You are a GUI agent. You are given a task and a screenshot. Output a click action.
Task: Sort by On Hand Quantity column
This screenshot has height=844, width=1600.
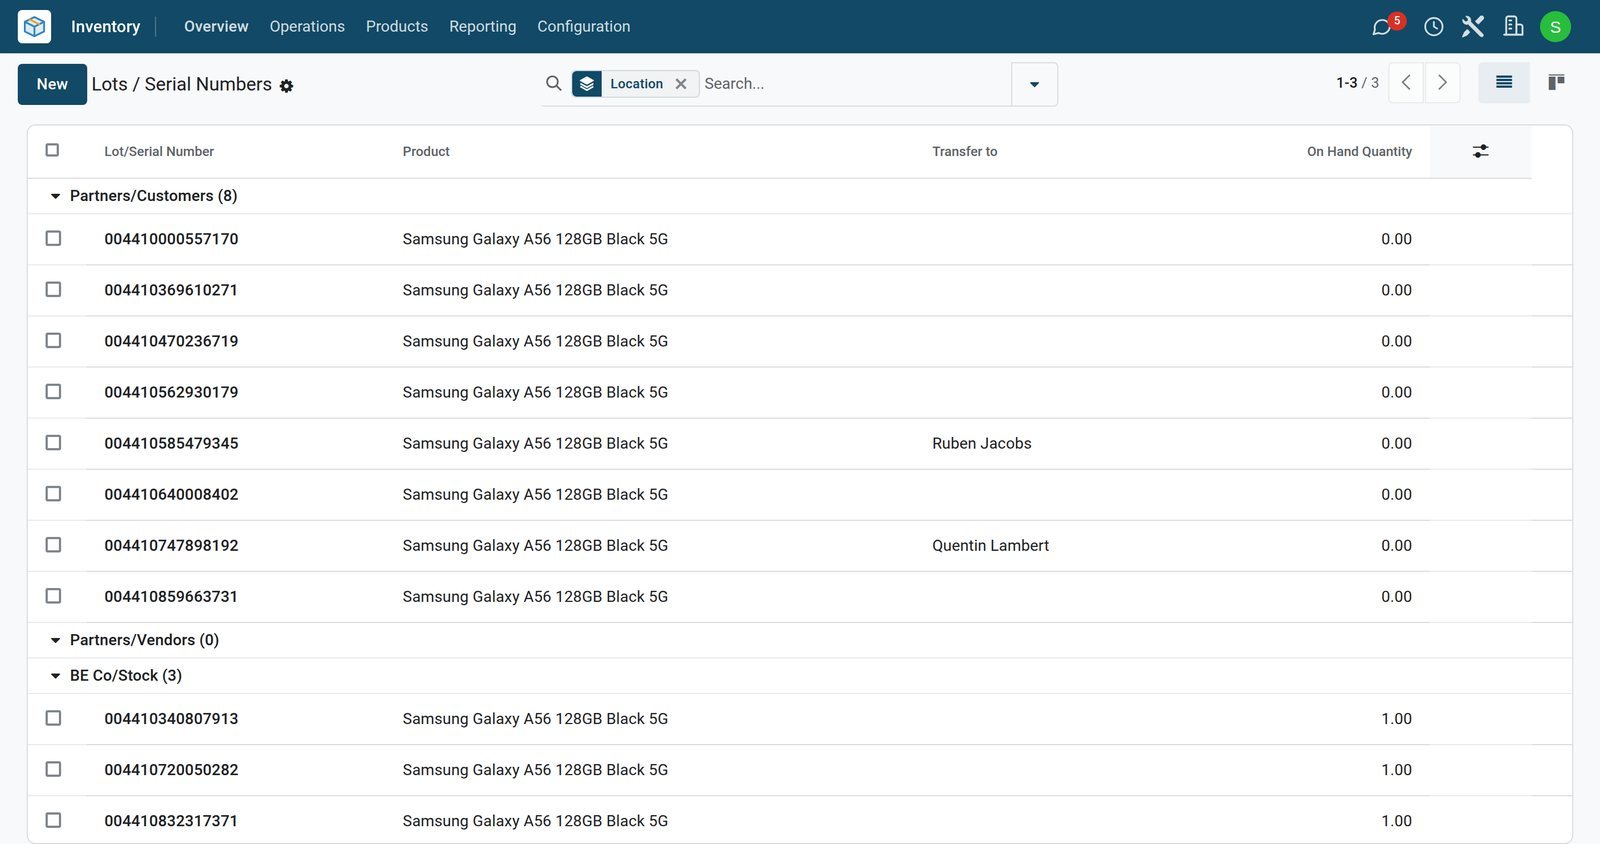pyautogui.click(x=1359, y=152)
